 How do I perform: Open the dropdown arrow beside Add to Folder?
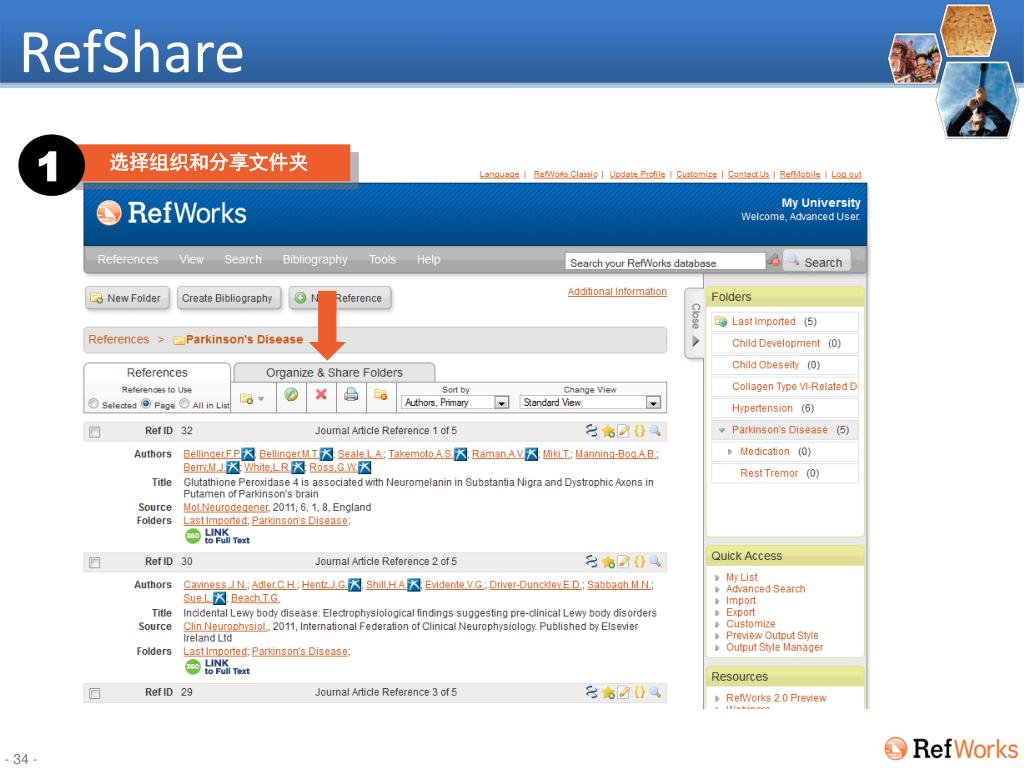(261, 399)
